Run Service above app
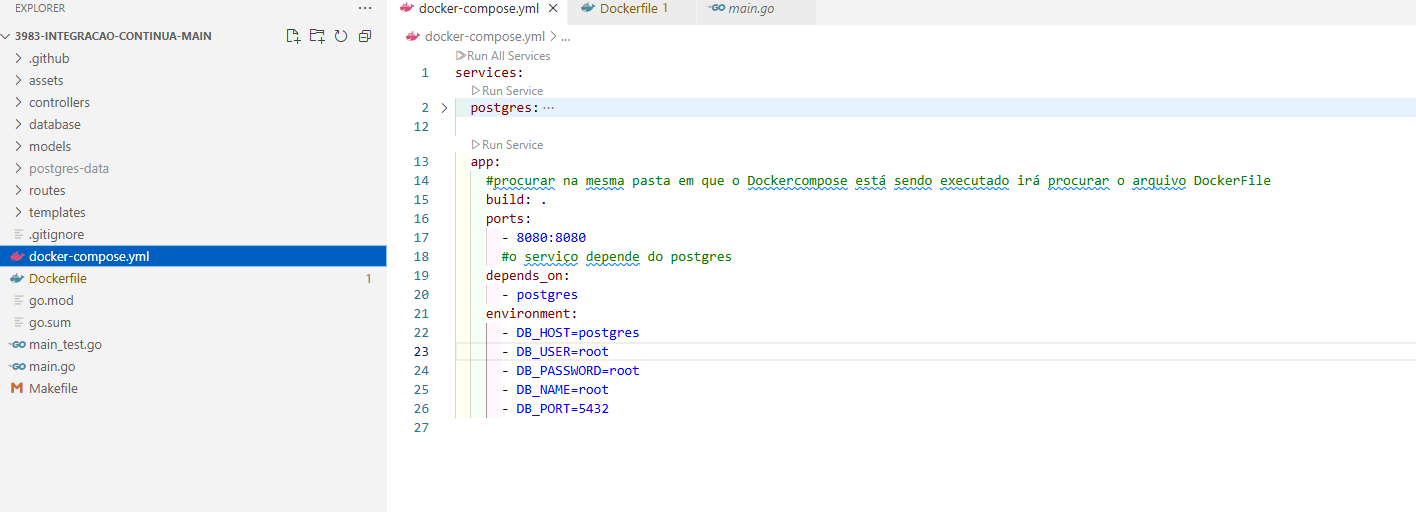The image size is (1416, 512). [x=507, y=145]
